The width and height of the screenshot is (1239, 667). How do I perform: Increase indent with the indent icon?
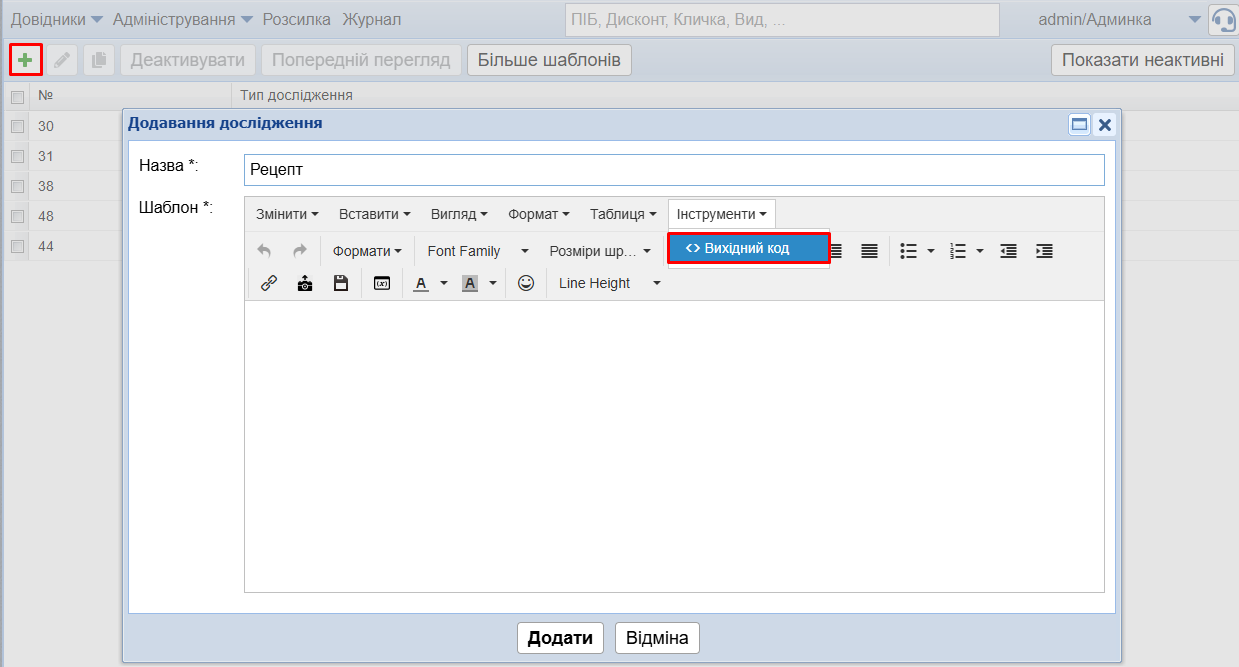tap(1044, 251)
